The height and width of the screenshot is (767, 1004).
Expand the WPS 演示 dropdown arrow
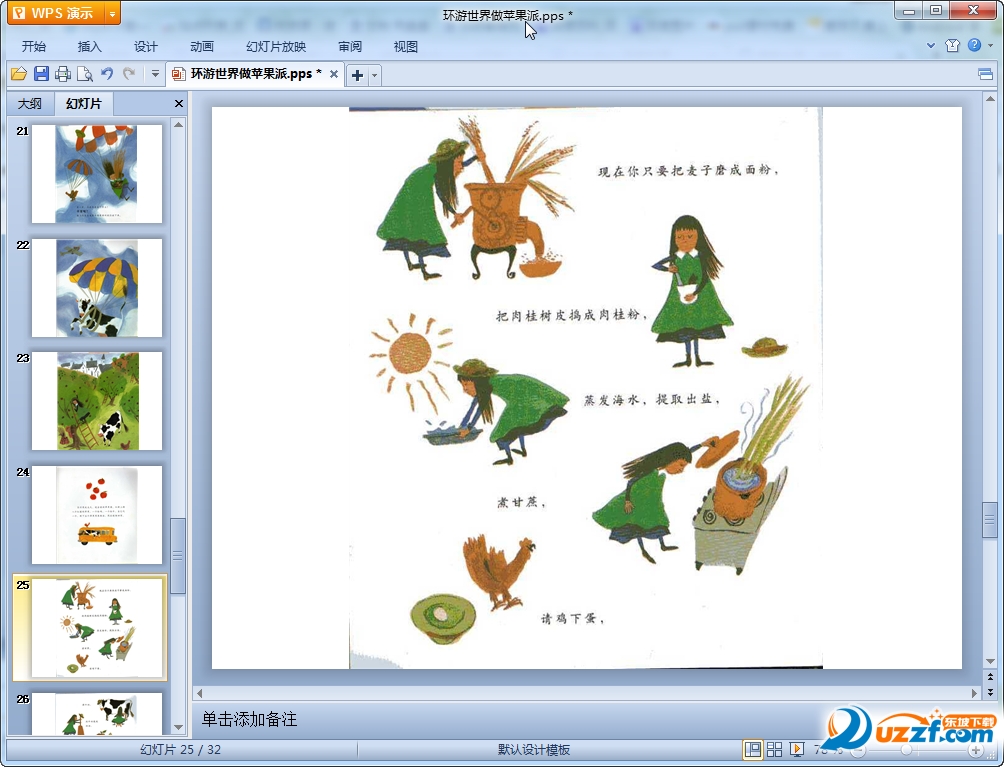tap(113, 13)
